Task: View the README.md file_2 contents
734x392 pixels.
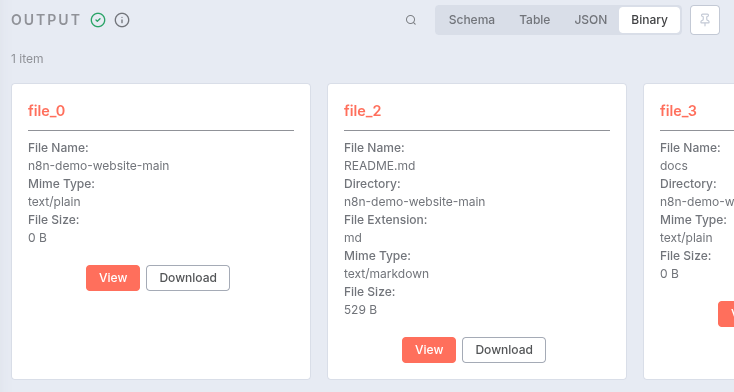Action: [x=429, y=350]
